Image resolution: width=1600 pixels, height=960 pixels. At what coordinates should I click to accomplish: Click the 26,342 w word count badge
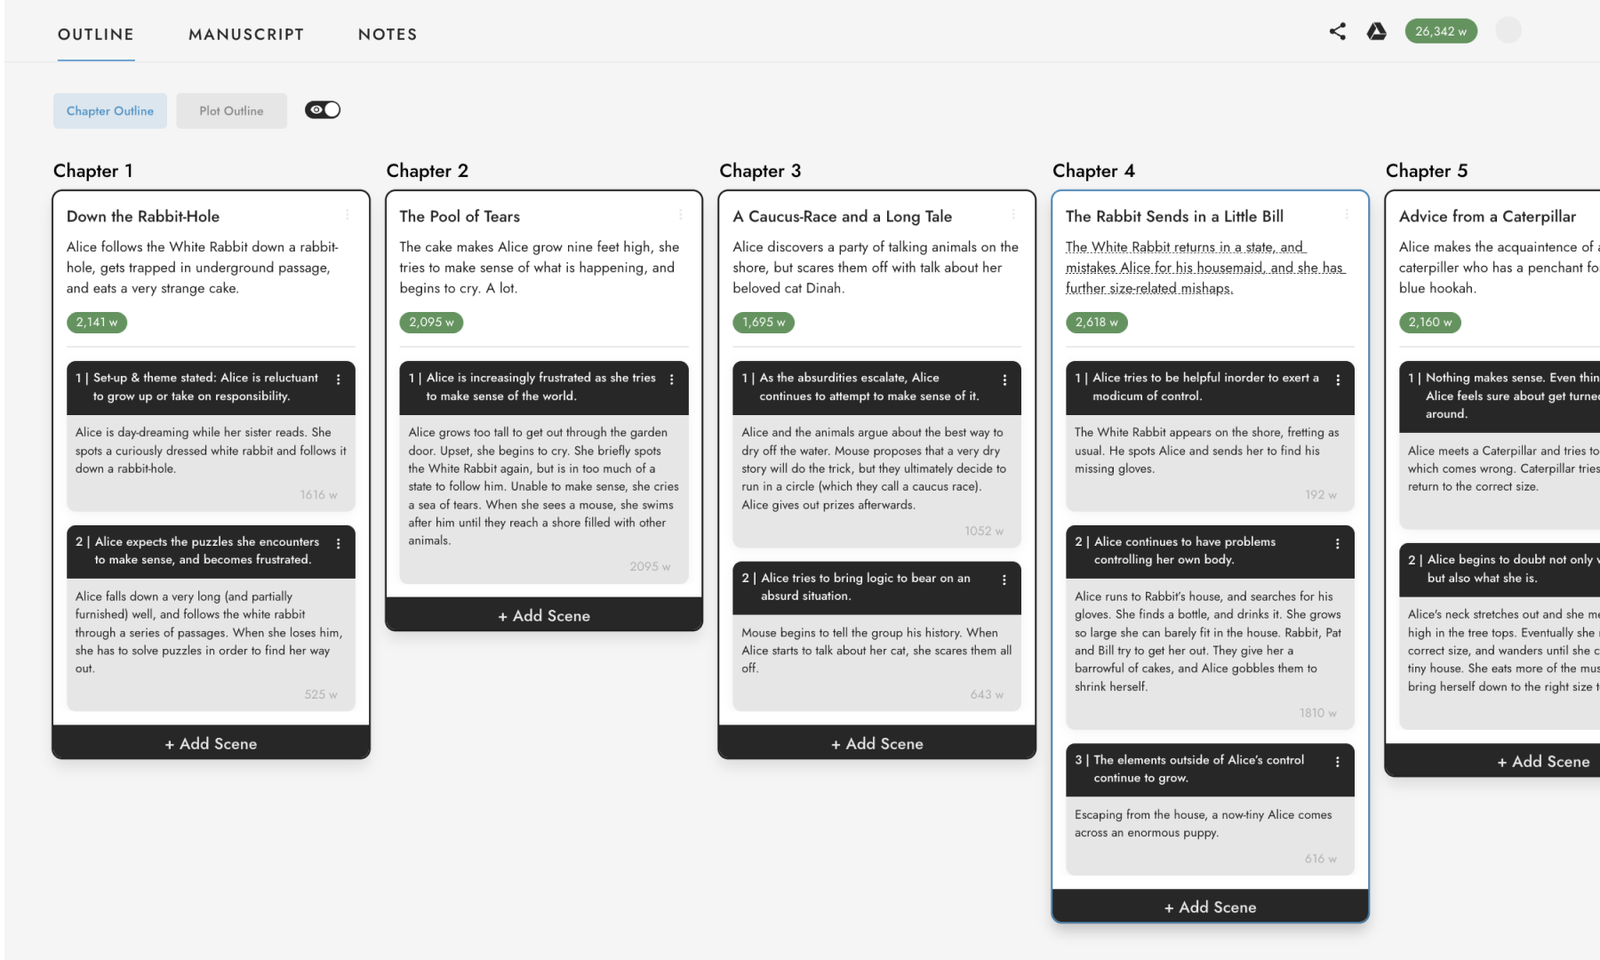click(x=1440, y=31)
